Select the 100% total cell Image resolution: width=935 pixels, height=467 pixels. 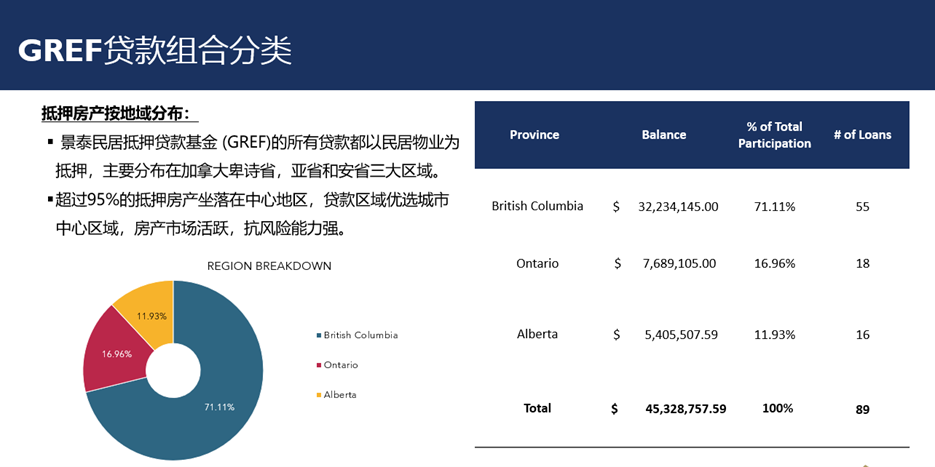pos(778,409)
